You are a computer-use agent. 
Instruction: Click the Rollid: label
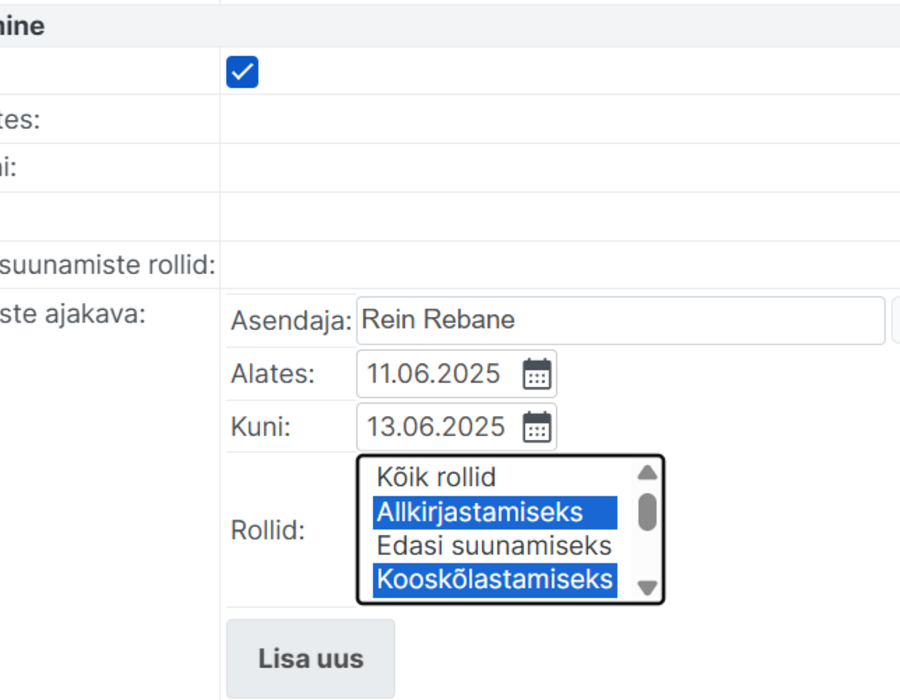pos(267,530)
